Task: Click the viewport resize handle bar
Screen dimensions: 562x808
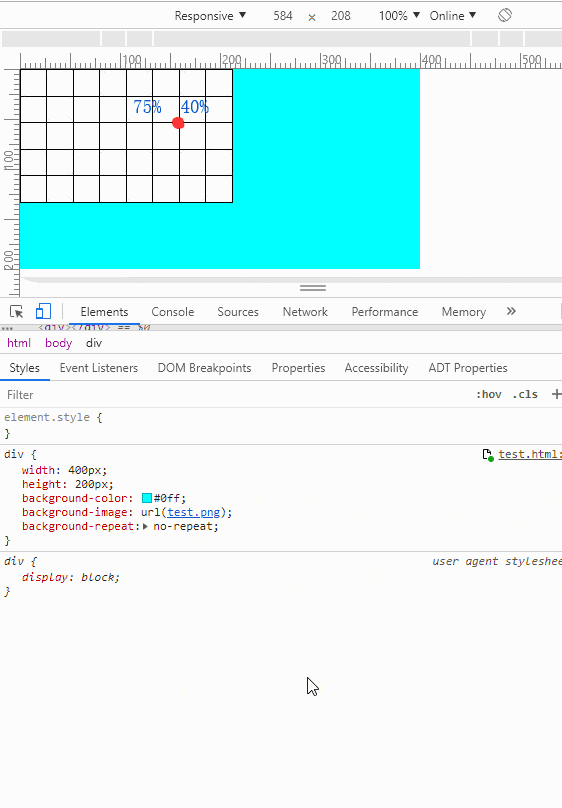Action: (x=313, y=288)
